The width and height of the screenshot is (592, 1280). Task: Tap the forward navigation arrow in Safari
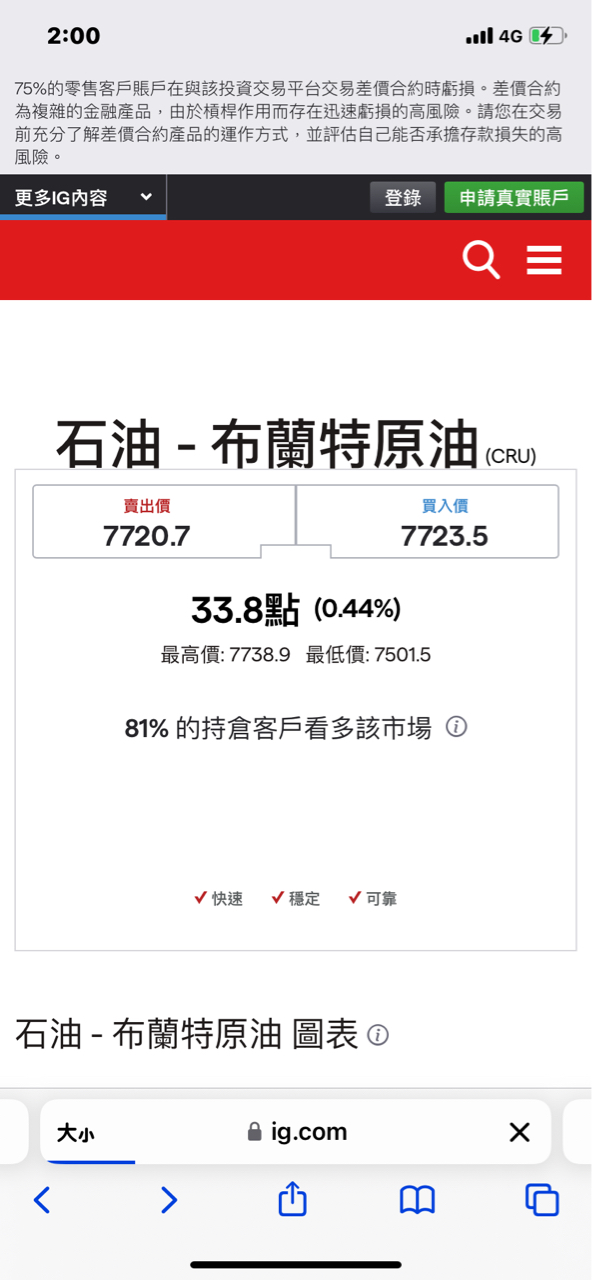tap(167, 1198)
